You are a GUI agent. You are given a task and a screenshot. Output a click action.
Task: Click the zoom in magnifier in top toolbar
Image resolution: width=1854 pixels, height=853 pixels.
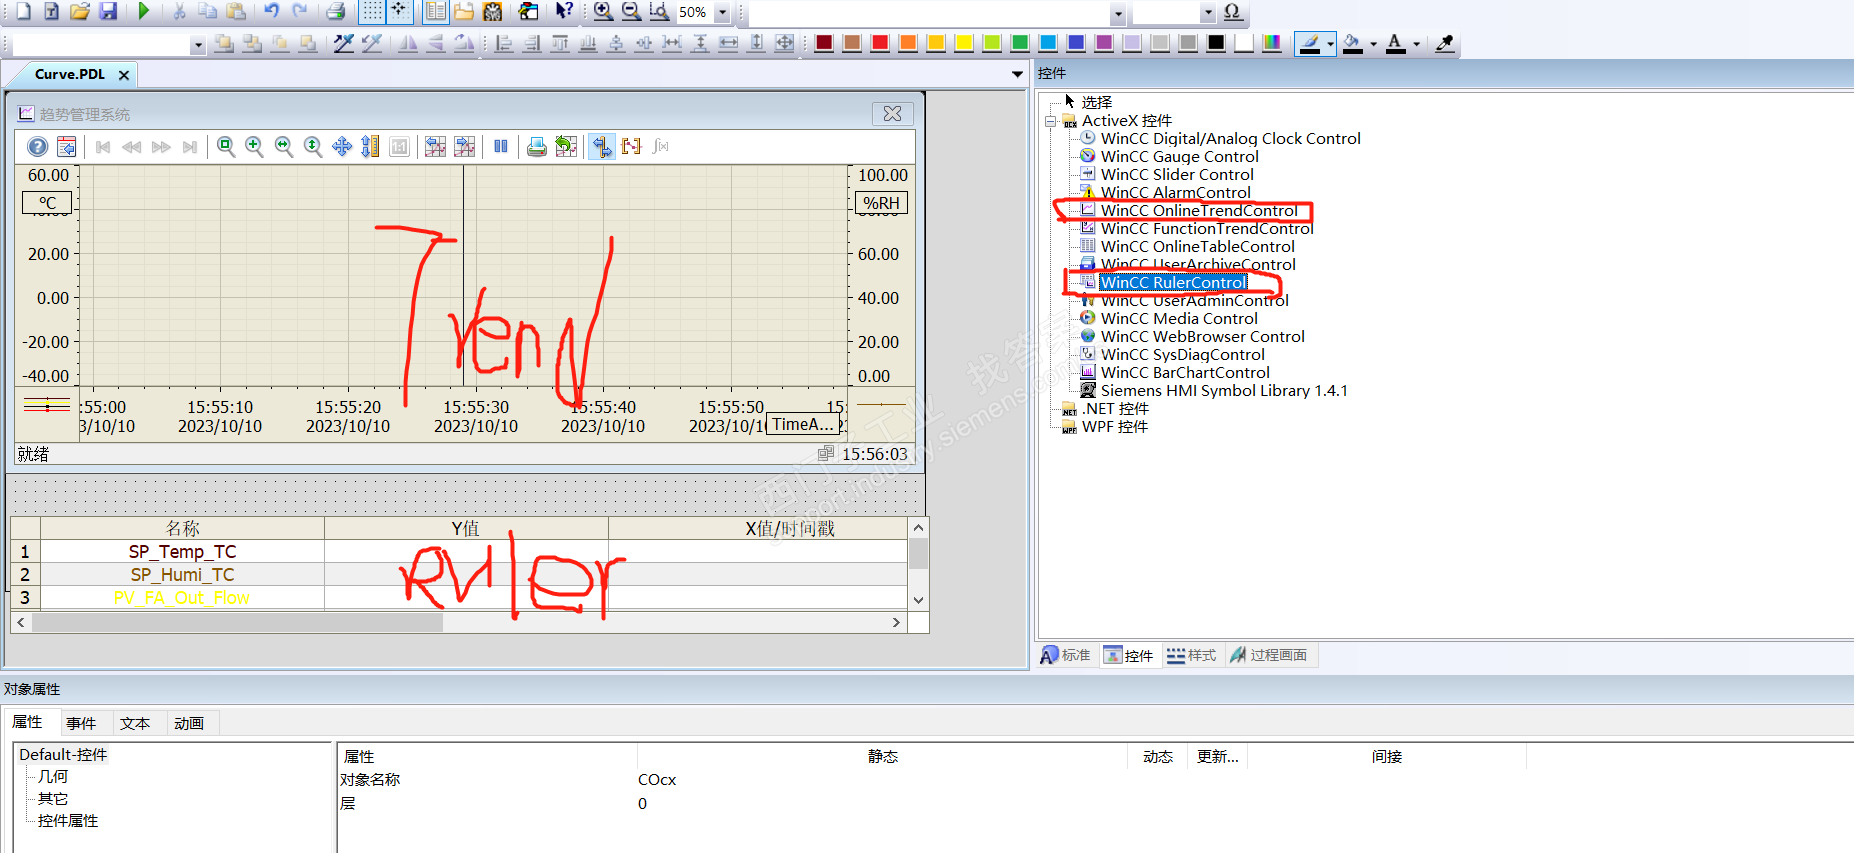tap(603, 11)
